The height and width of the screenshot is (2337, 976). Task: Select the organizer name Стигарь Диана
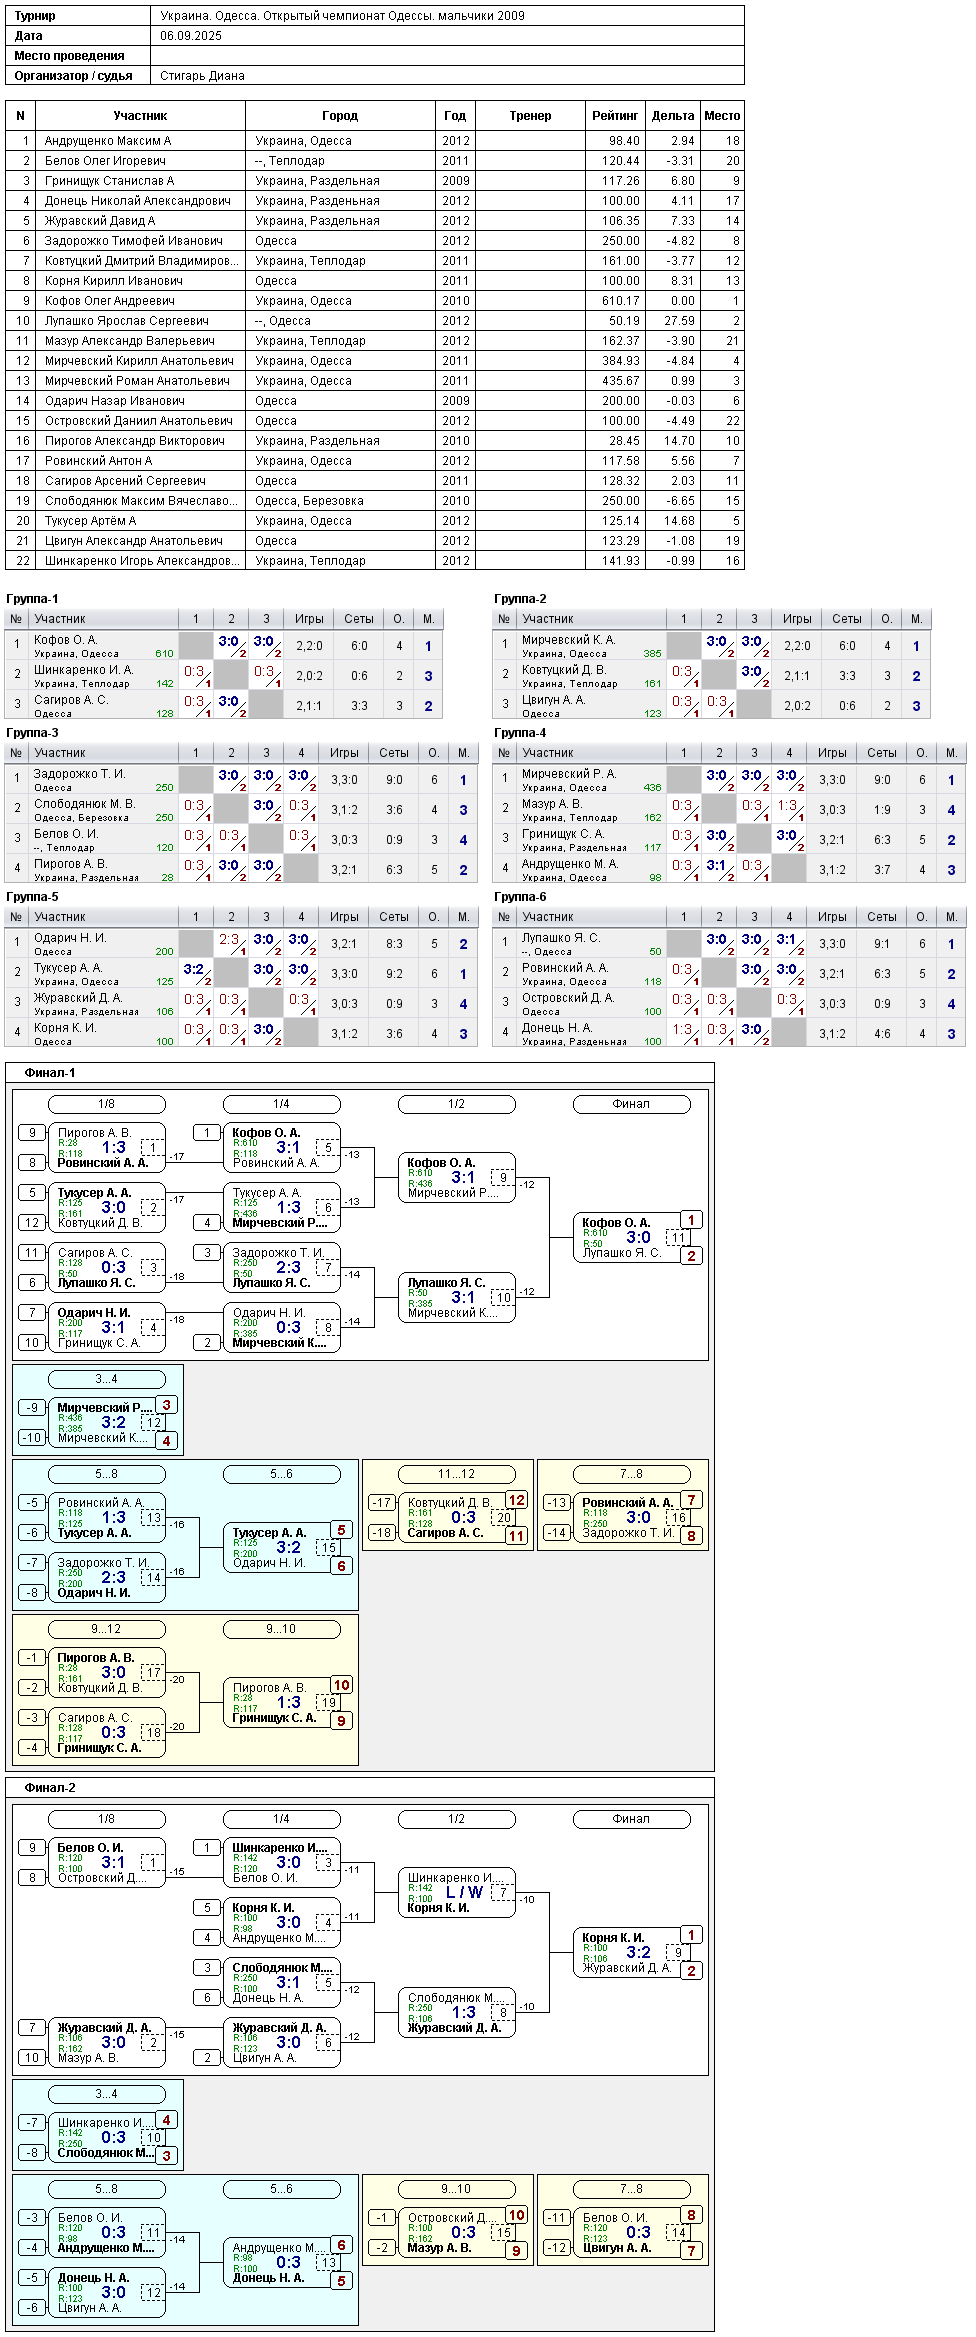point(202,76)
